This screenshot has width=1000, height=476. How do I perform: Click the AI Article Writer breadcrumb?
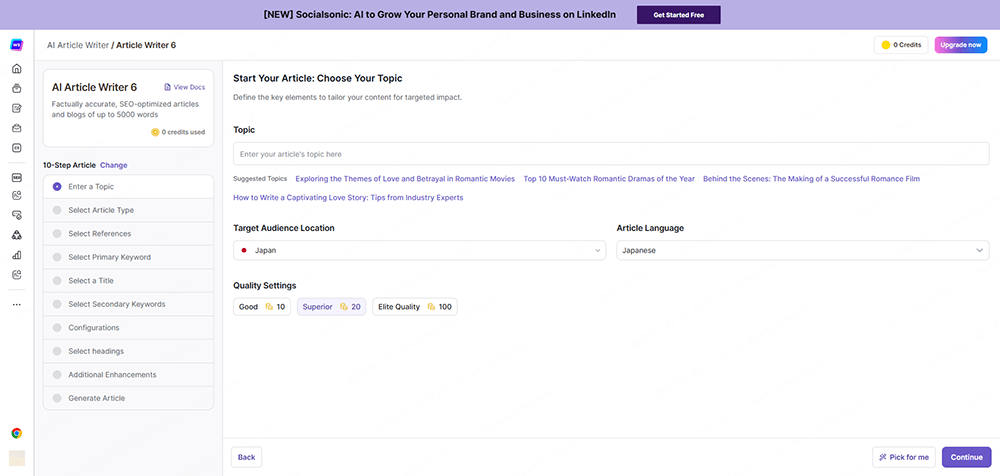pos(78,45)
